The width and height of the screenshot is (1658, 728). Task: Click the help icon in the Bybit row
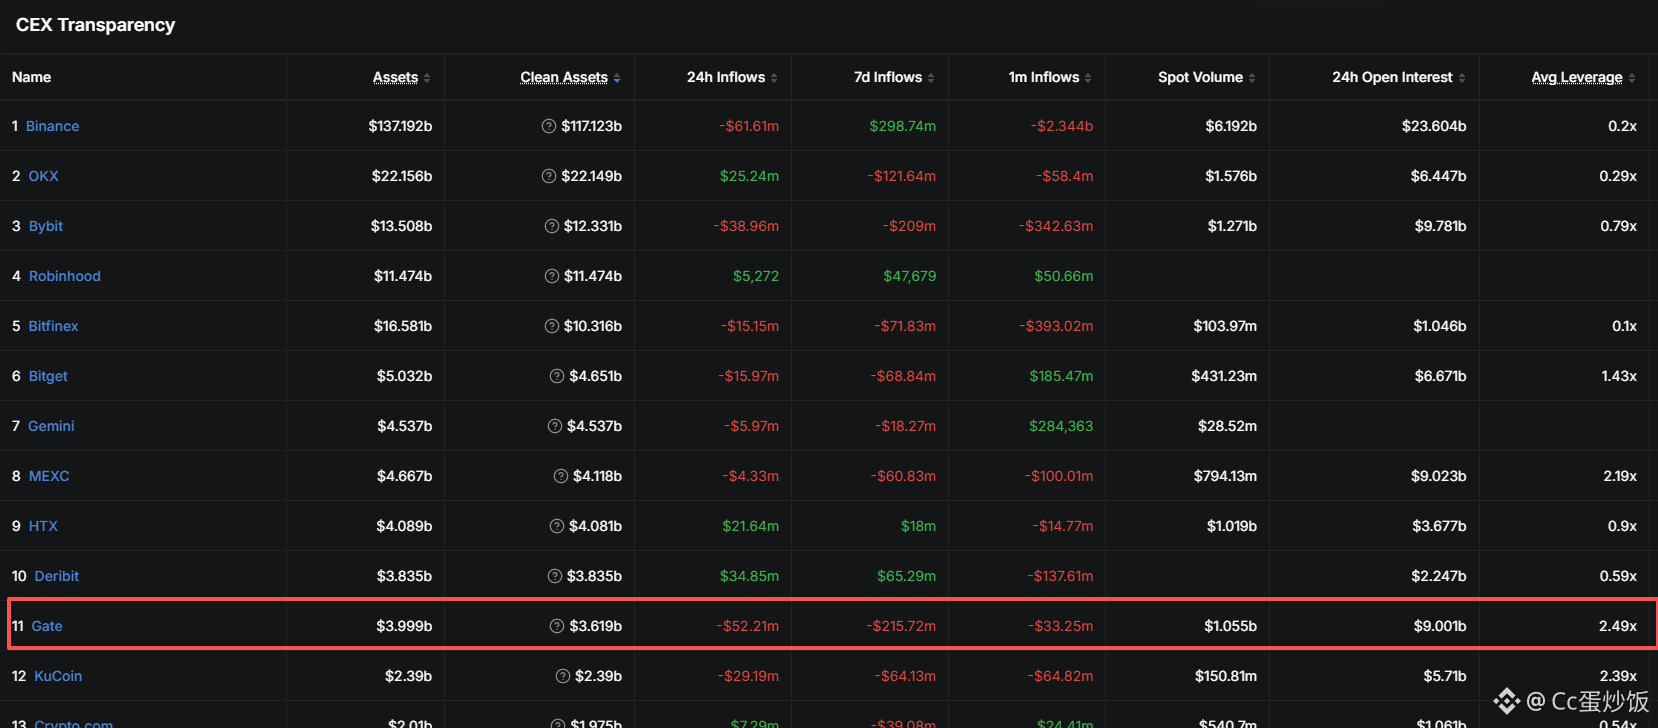tap(552, 226)
